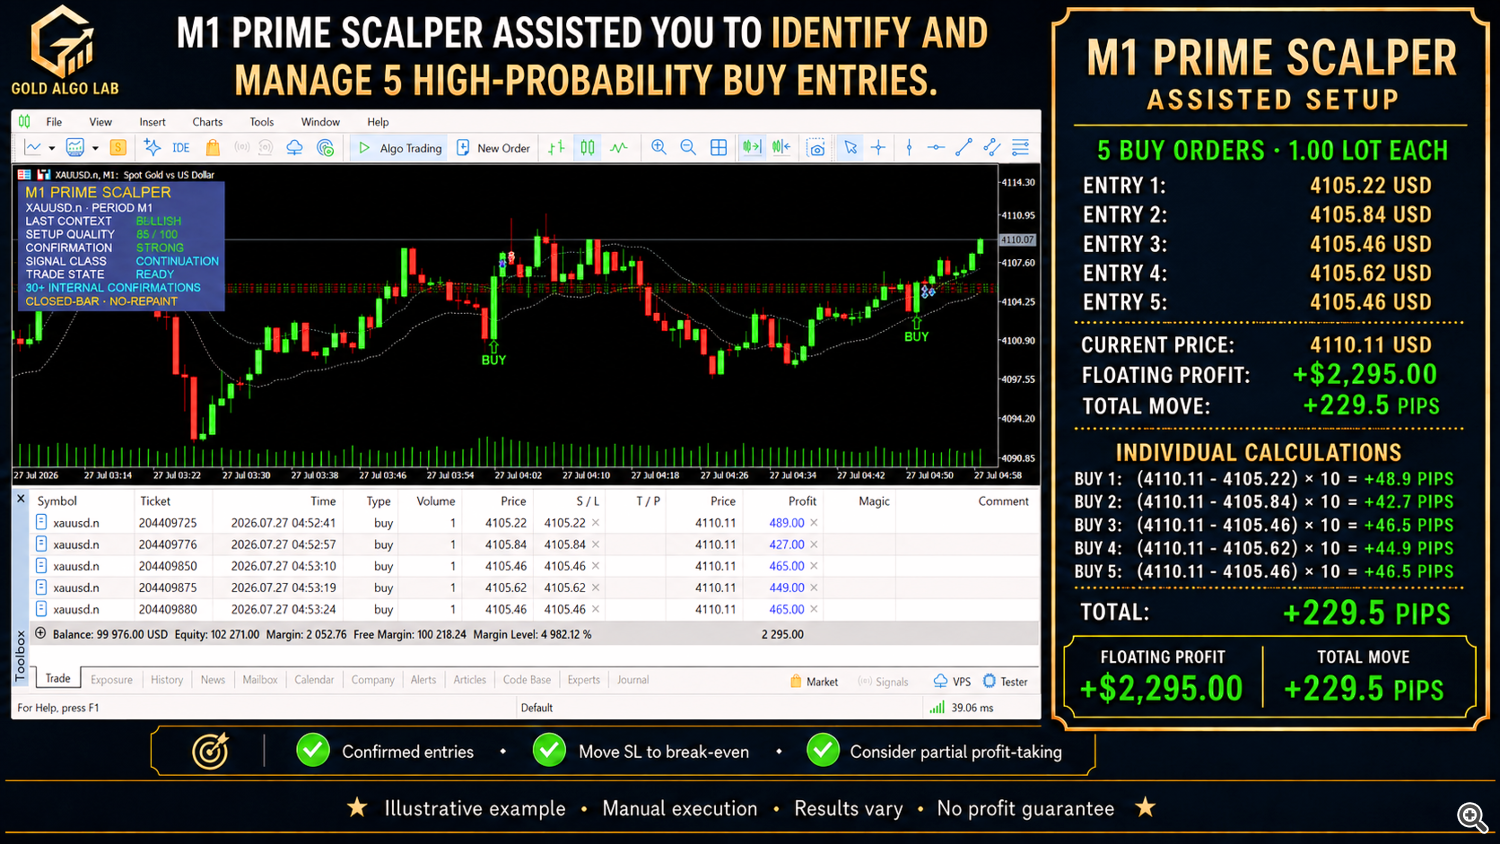The image size is (1500, 844).
Task: Open Market link in toolbox footer
Action: (x=814, y=682)
